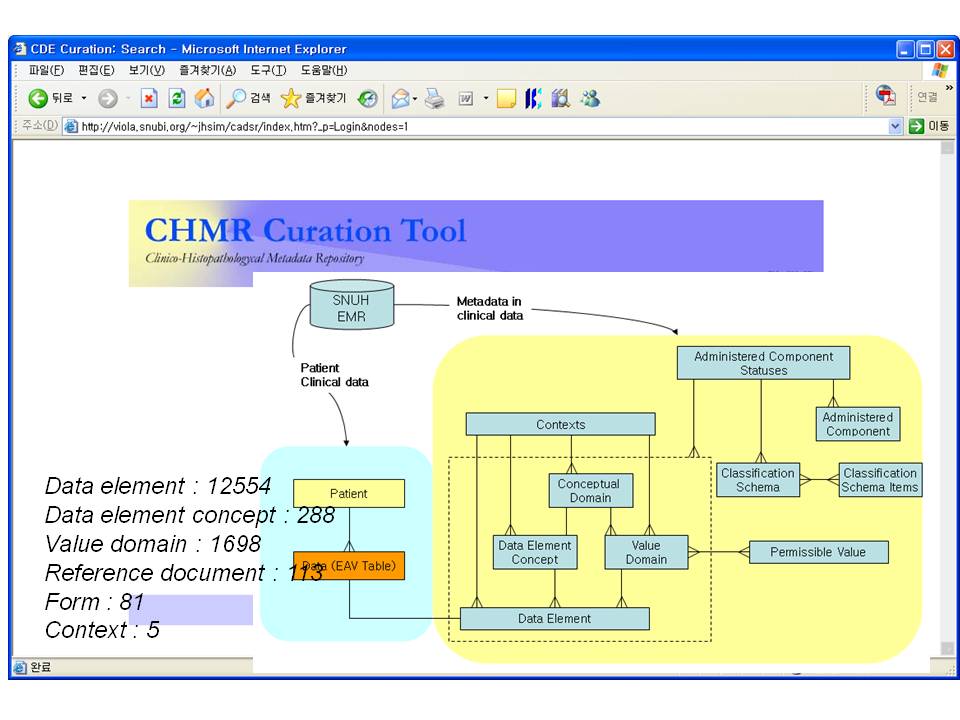The height and width of the screenshot is (720, 960).
Task: Click the Adobe PDF toolbar icon
Action: tap(886, 96)
